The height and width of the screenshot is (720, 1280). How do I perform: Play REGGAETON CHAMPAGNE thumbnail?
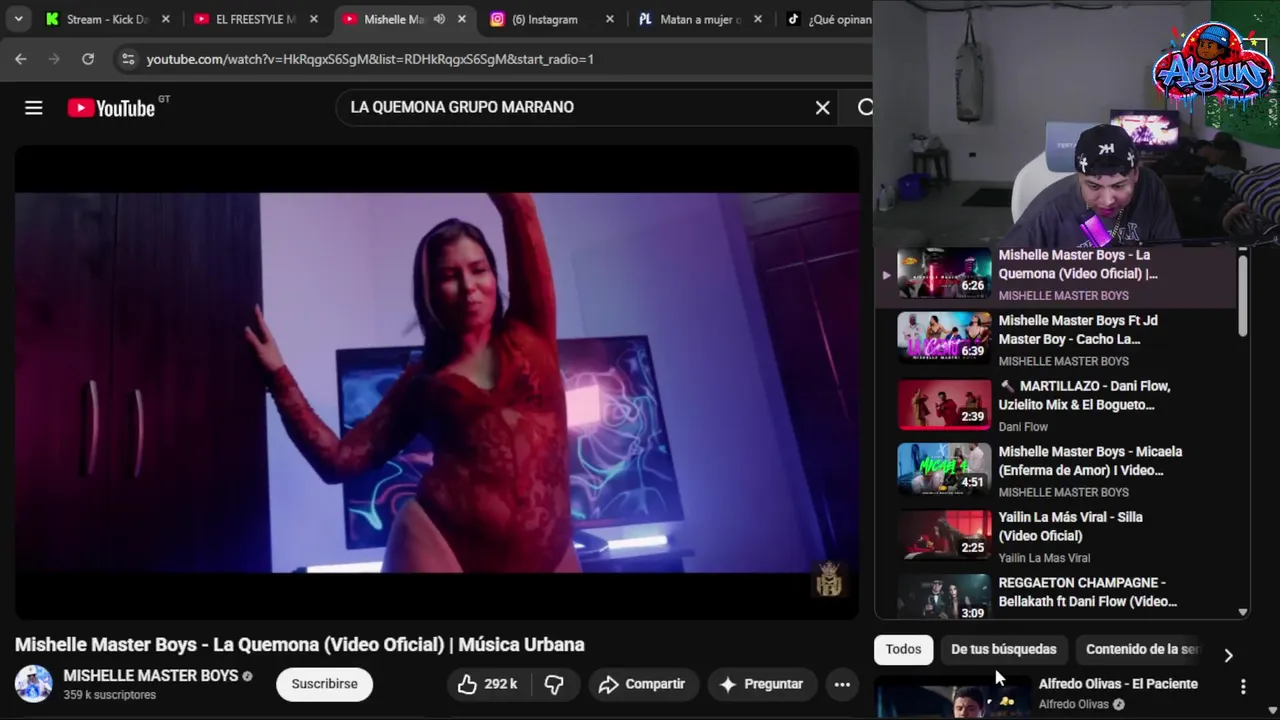point(944,598)
